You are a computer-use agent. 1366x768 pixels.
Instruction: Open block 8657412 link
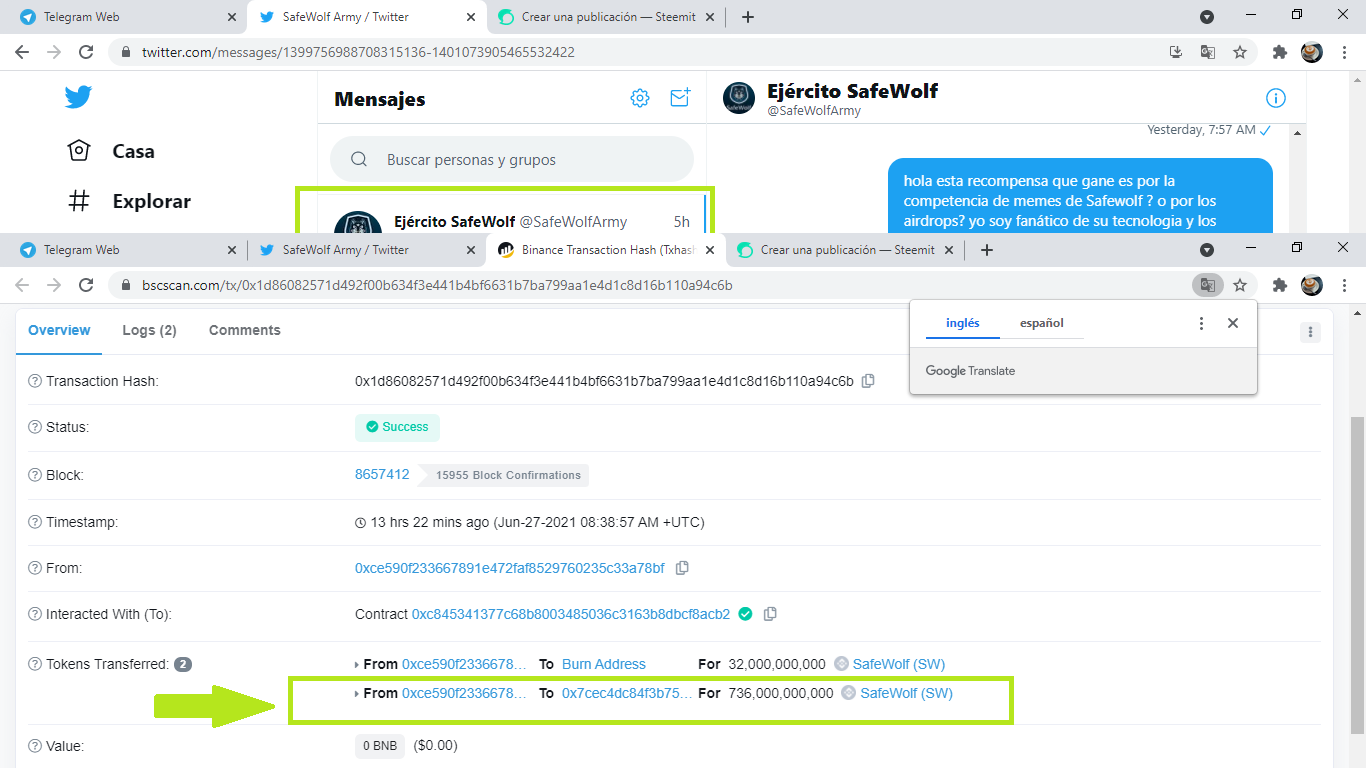[382, 474]
